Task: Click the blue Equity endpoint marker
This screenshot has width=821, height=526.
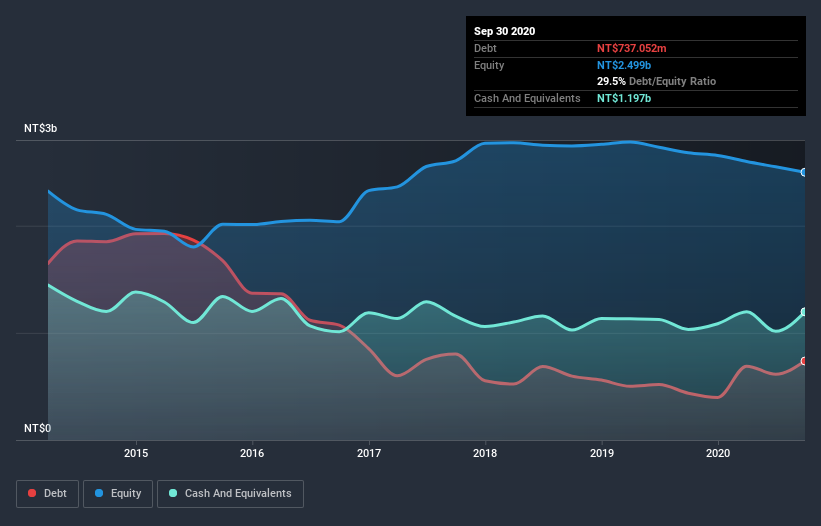Action: (x=804, y=172)
